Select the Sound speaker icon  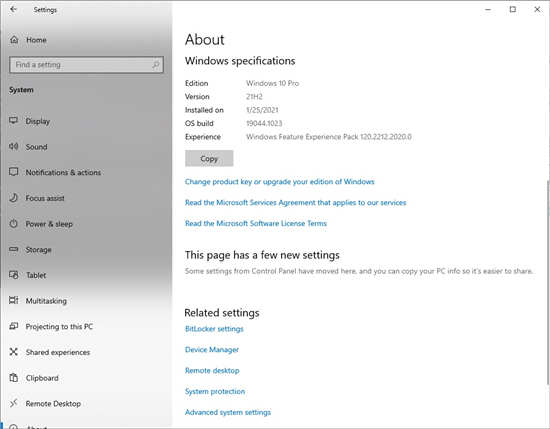[13, 146]
